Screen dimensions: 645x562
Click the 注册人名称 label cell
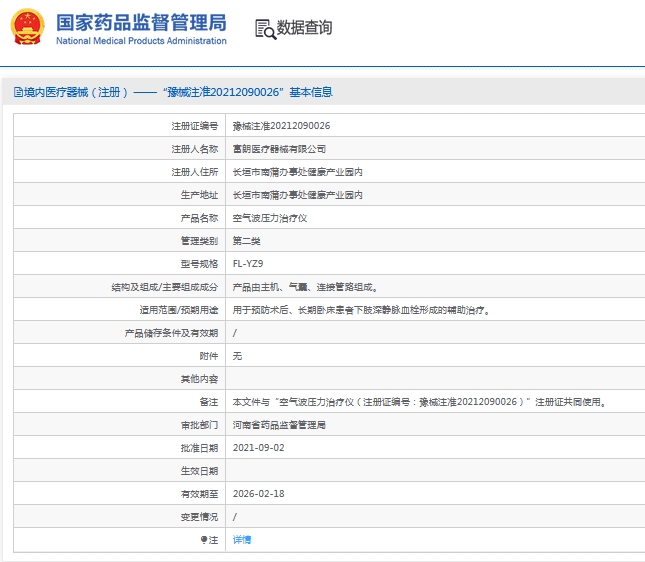pos(120,149)
